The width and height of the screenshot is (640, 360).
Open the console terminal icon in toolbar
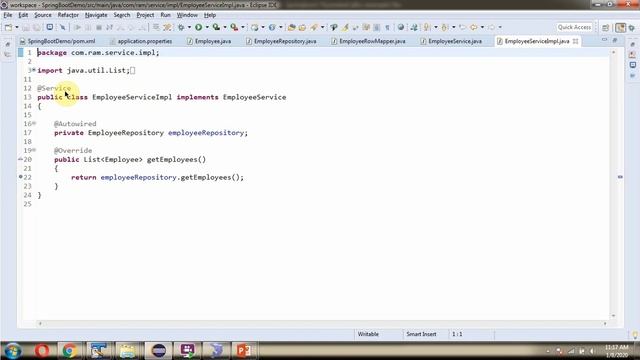tap(49, 27)
